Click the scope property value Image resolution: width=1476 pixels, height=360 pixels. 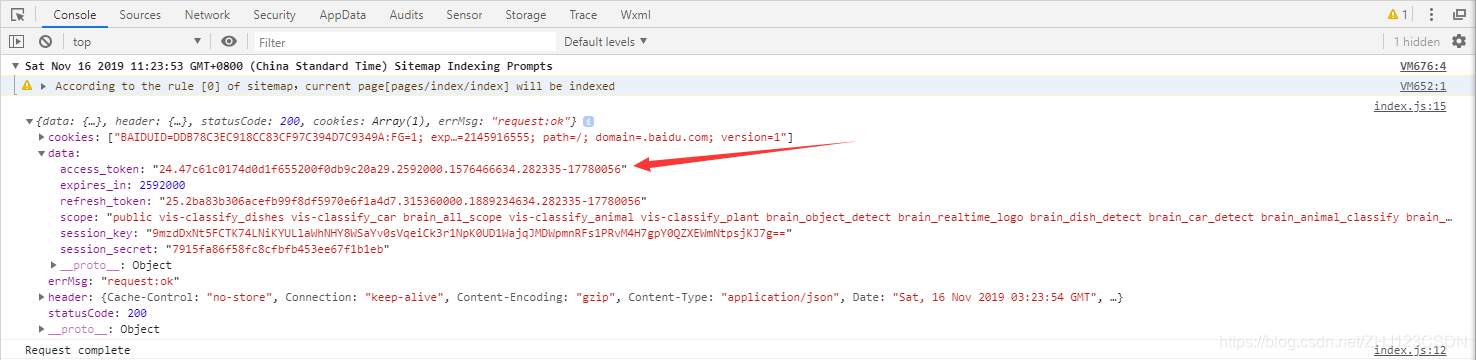(x=780, y=217)
